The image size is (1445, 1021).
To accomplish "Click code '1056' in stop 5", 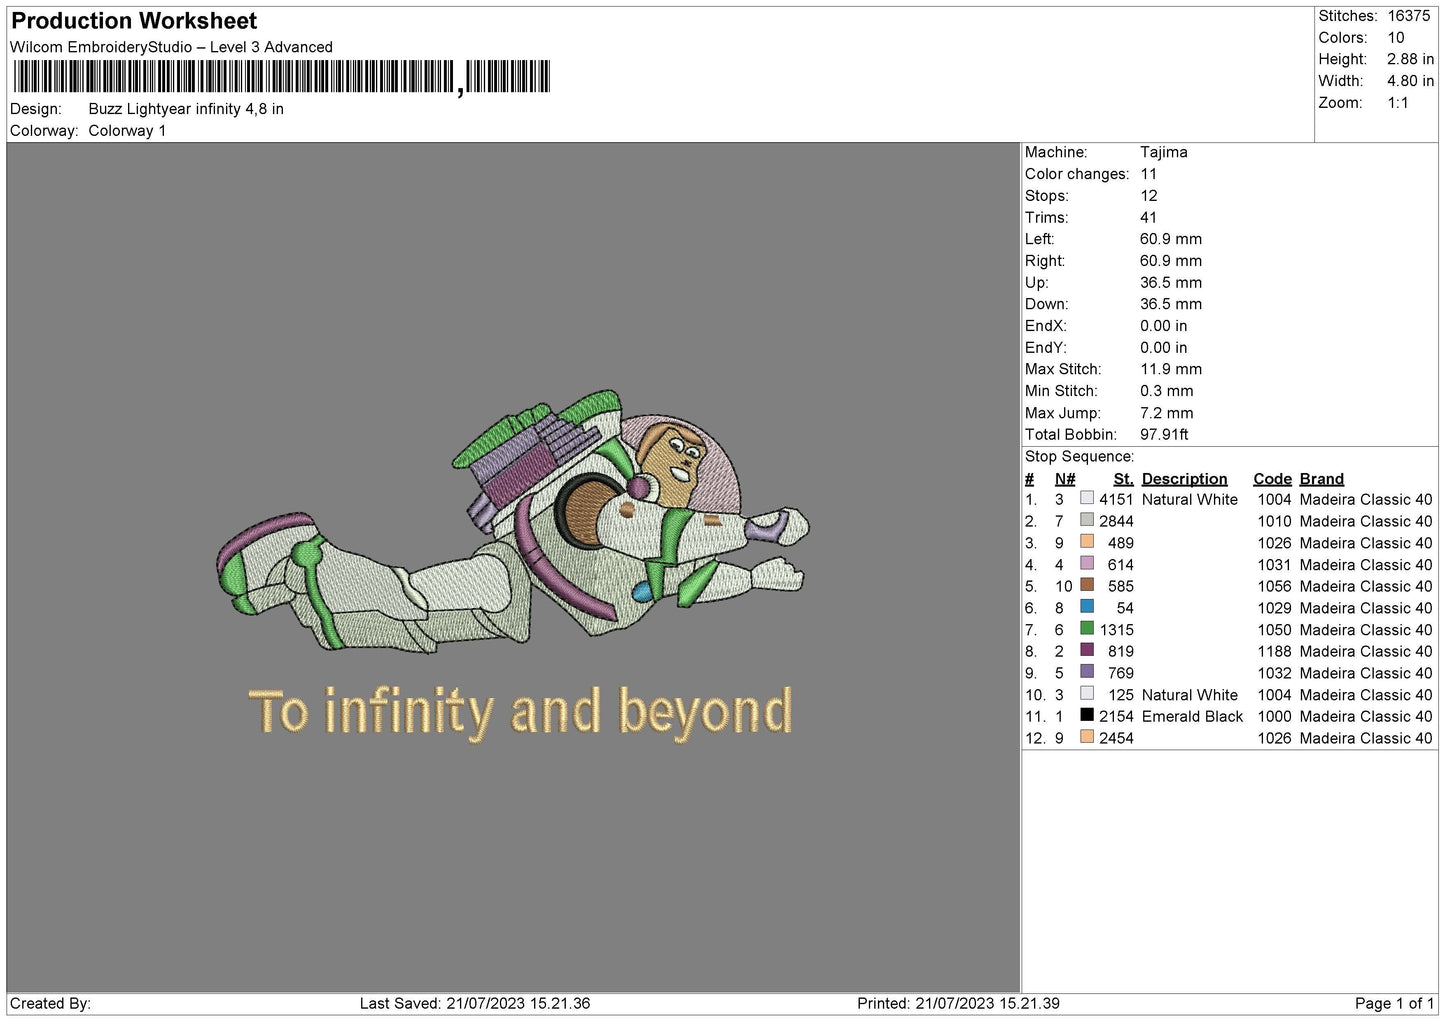I will 1274,586.
